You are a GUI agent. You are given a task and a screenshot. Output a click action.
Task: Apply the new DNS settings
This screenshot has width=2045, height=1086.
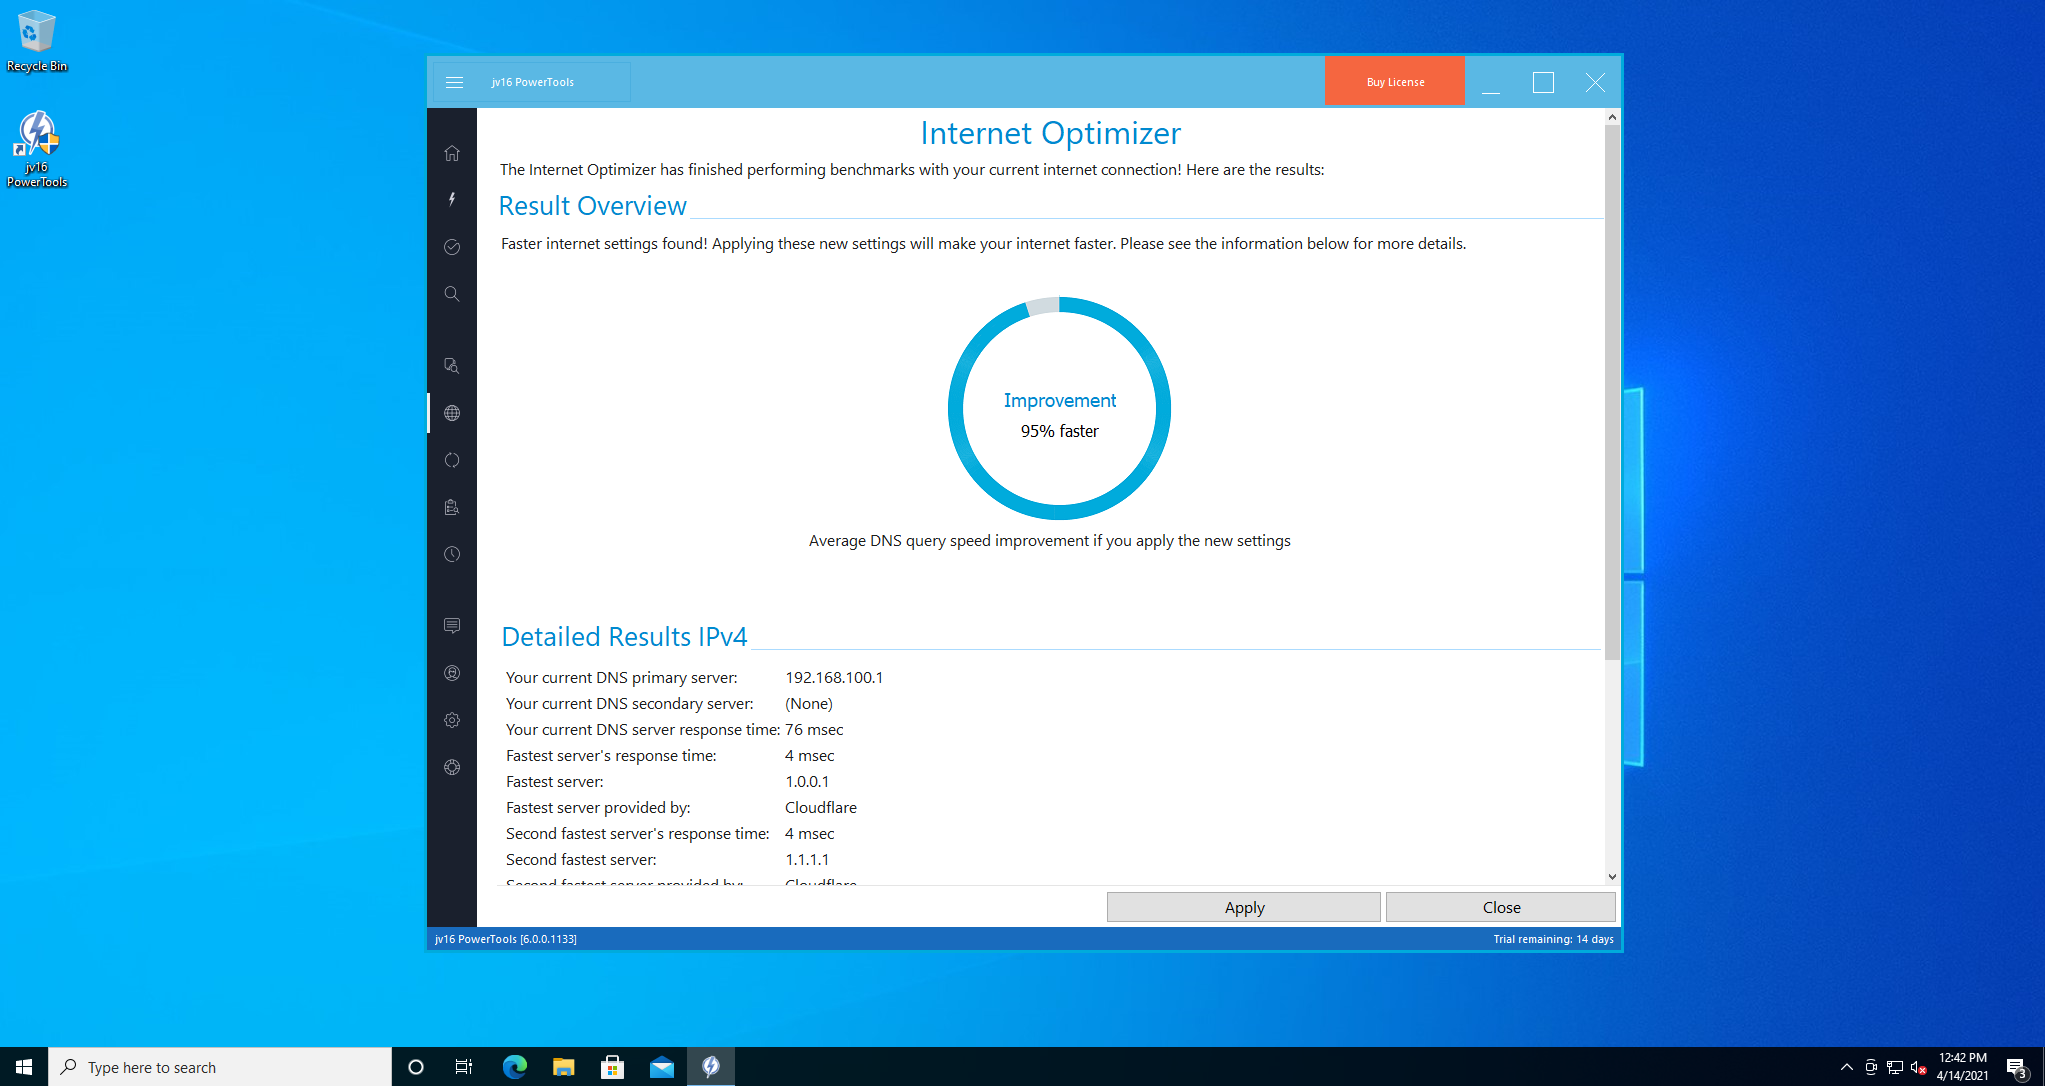click(x=1243, y=907)
